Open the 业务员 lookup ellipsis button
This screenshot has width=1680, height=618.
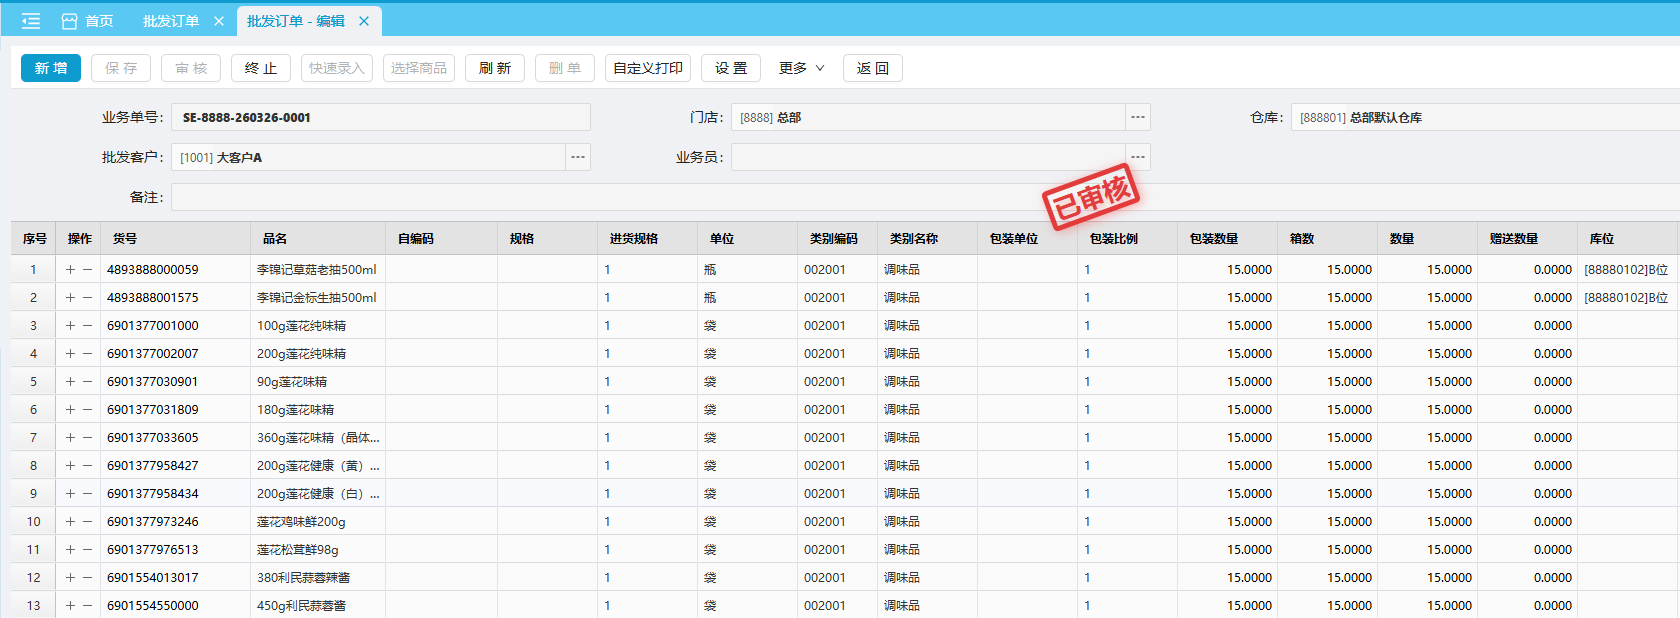tap(1137, 158)
